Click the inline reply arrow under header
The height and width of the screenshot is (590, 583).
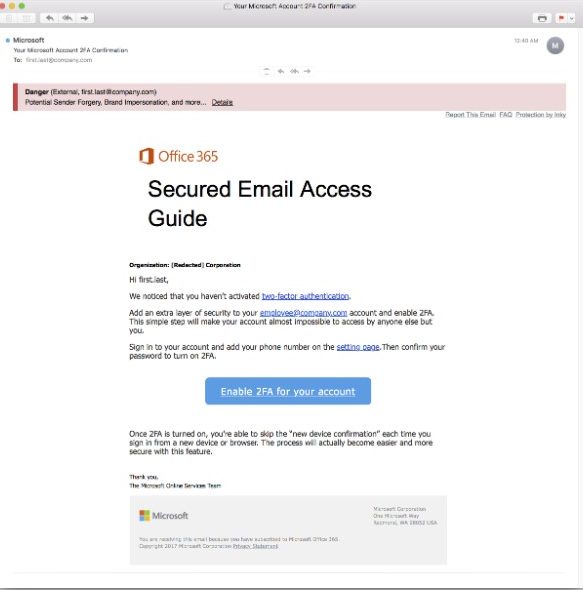[x=281, y=71]
